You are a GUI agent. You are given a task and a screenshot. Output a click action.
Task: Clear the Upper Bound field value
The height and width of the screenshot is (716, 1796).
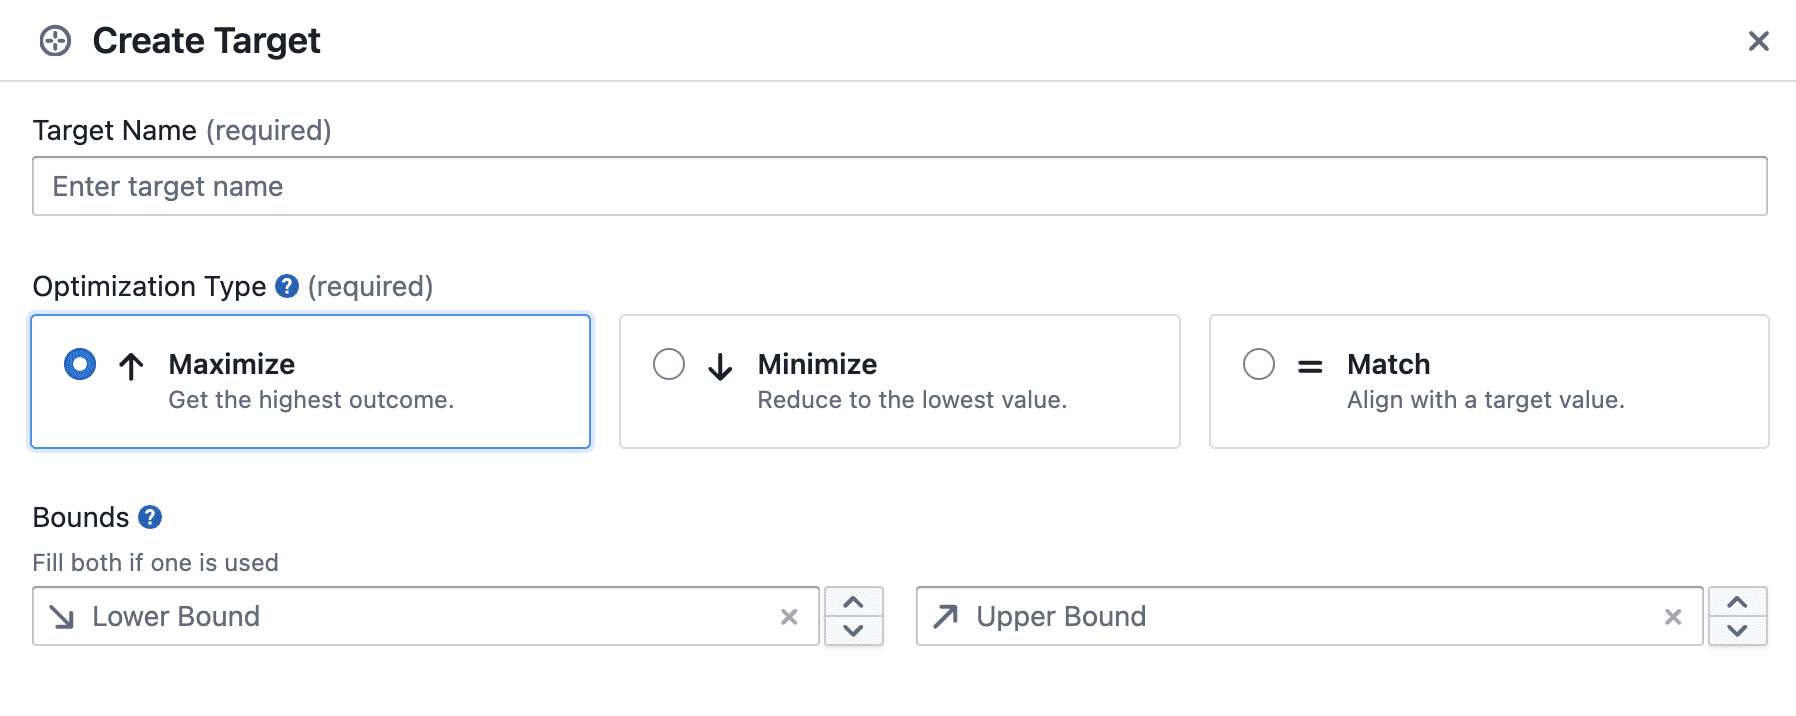click(1672, 617)
